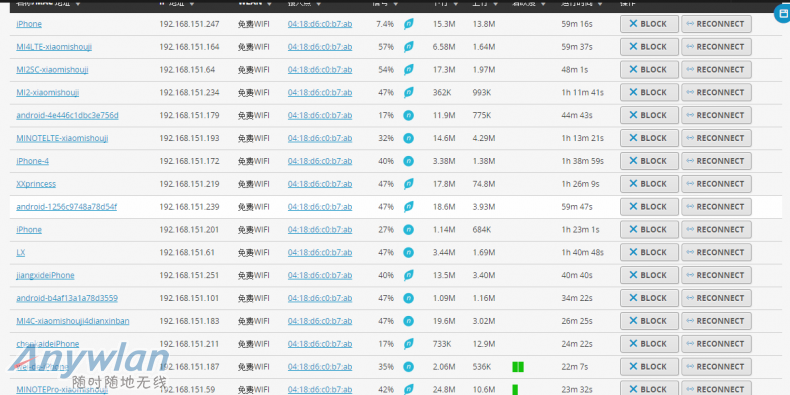Click the signal icon for XXprincess
This screenshot has height=395, width=790.
409,184
